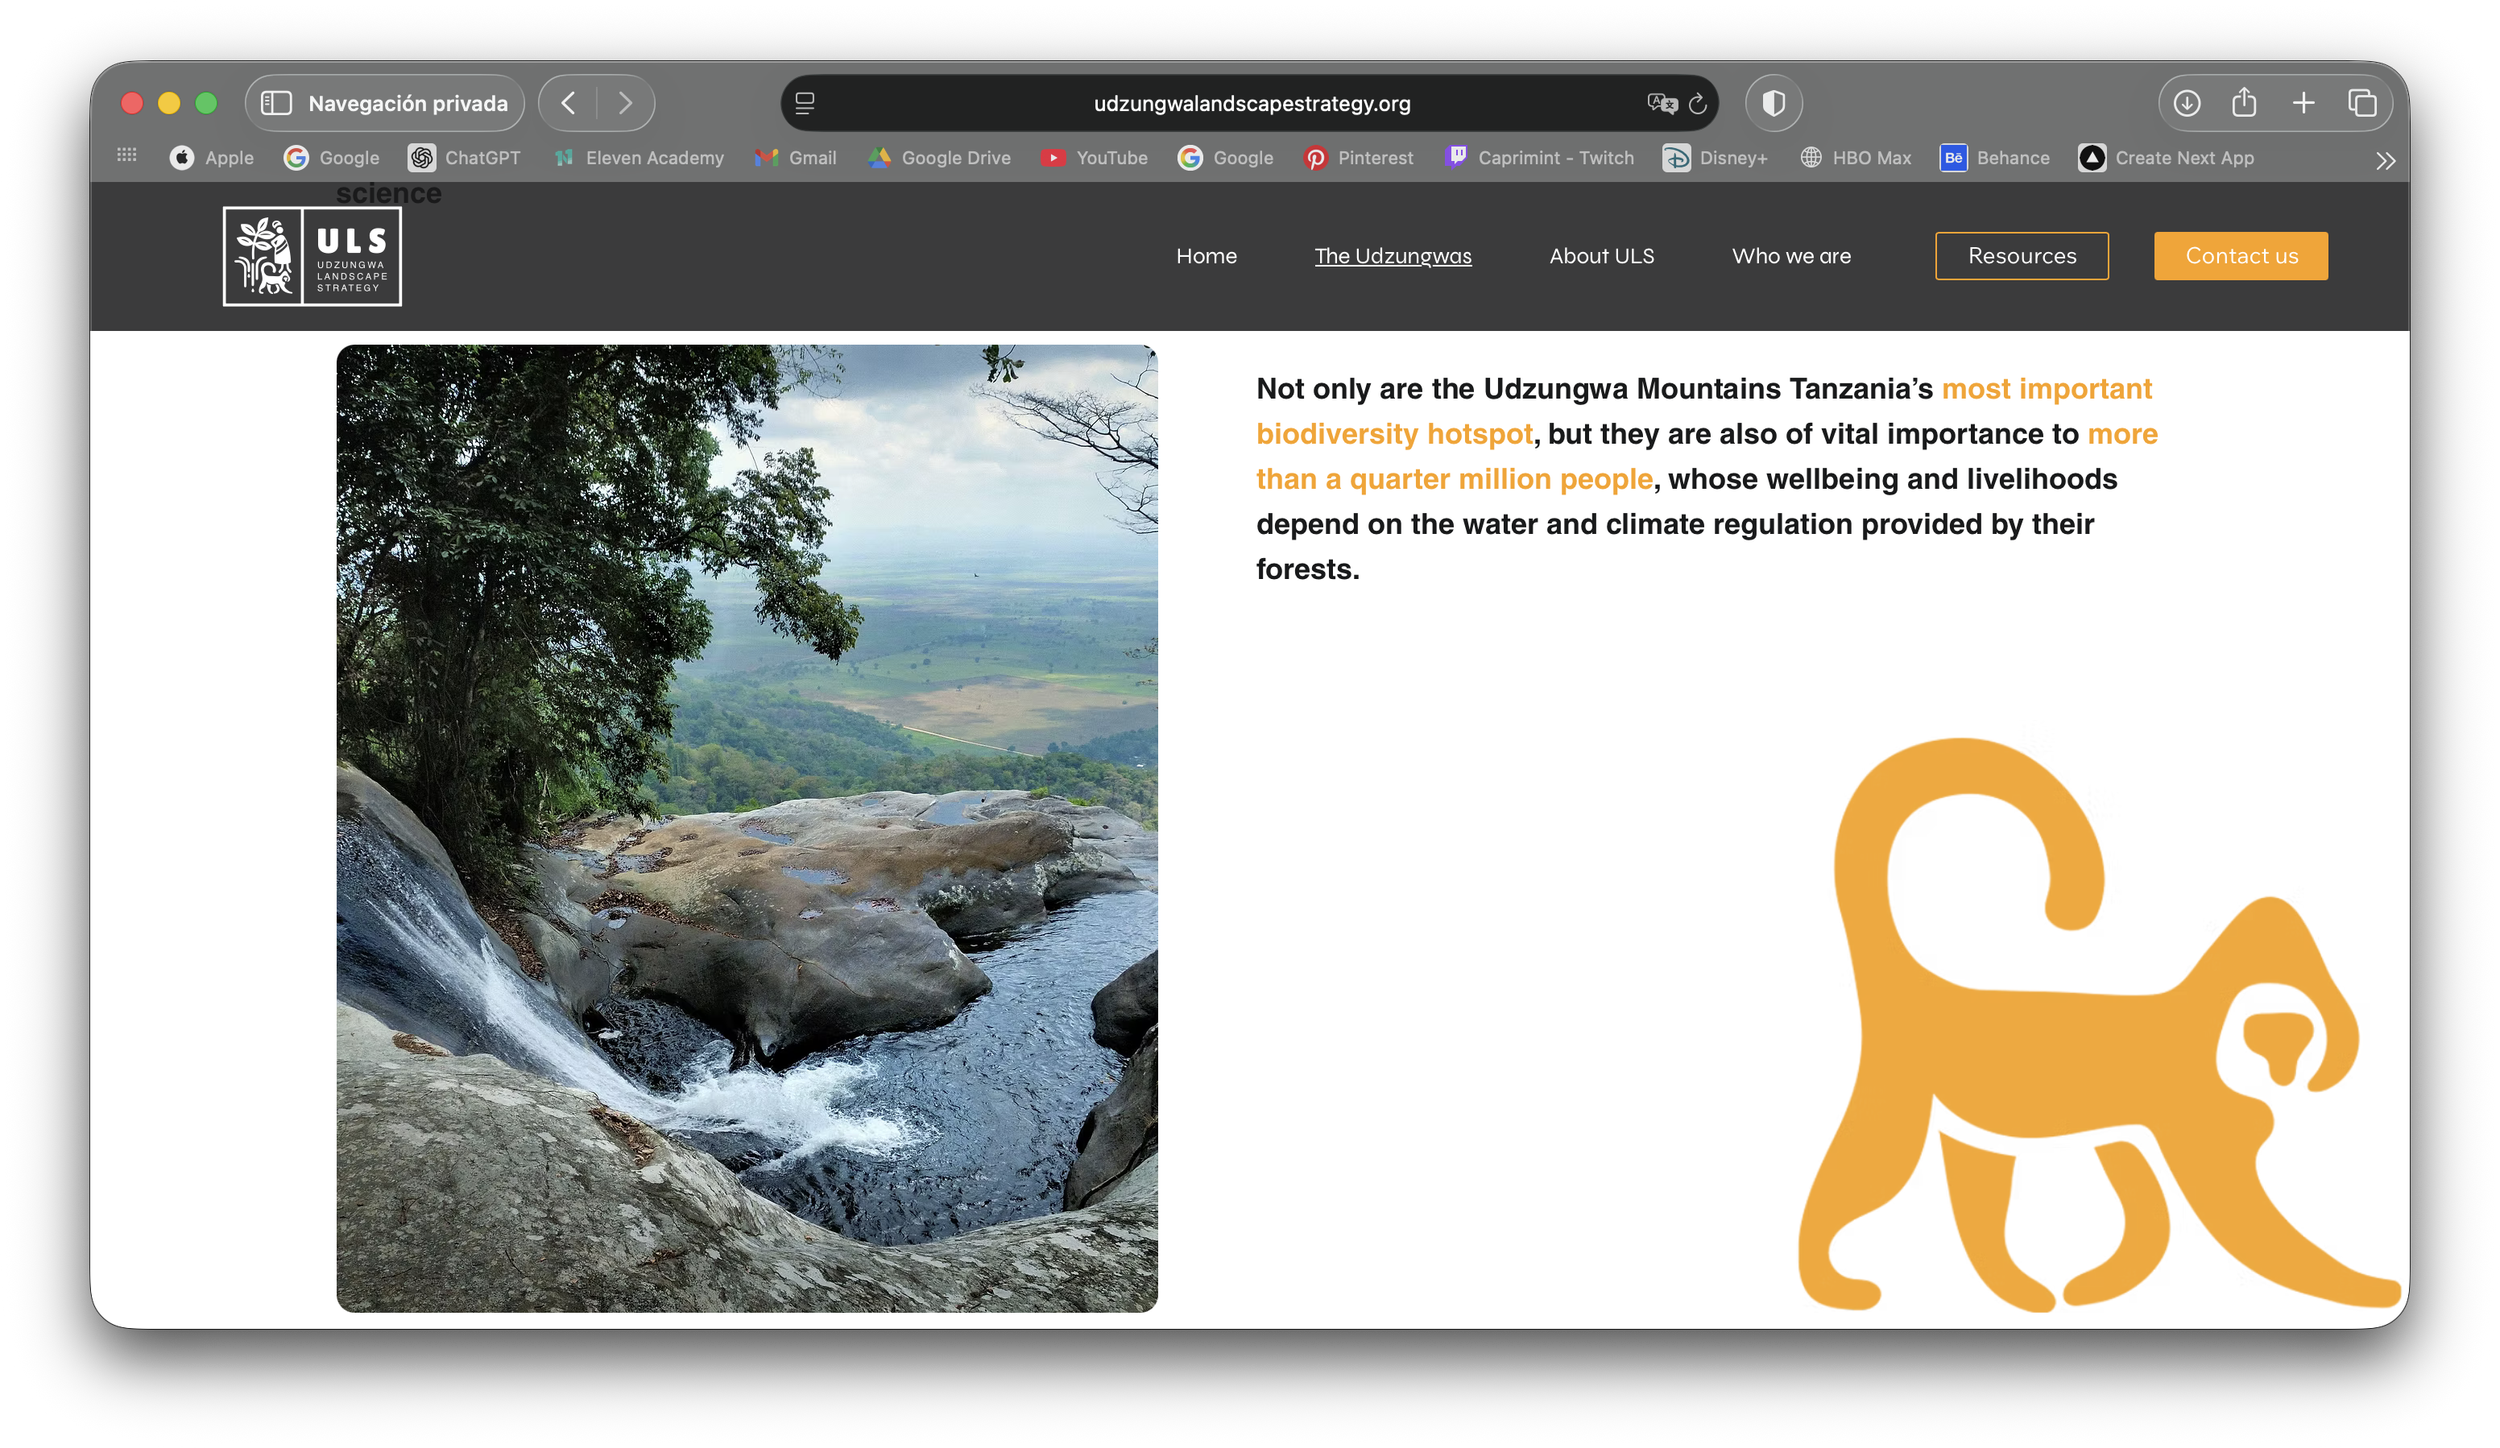Click the ULS logo
The width and height of the screenshot is (2500, 1448).
pos(312,256)
